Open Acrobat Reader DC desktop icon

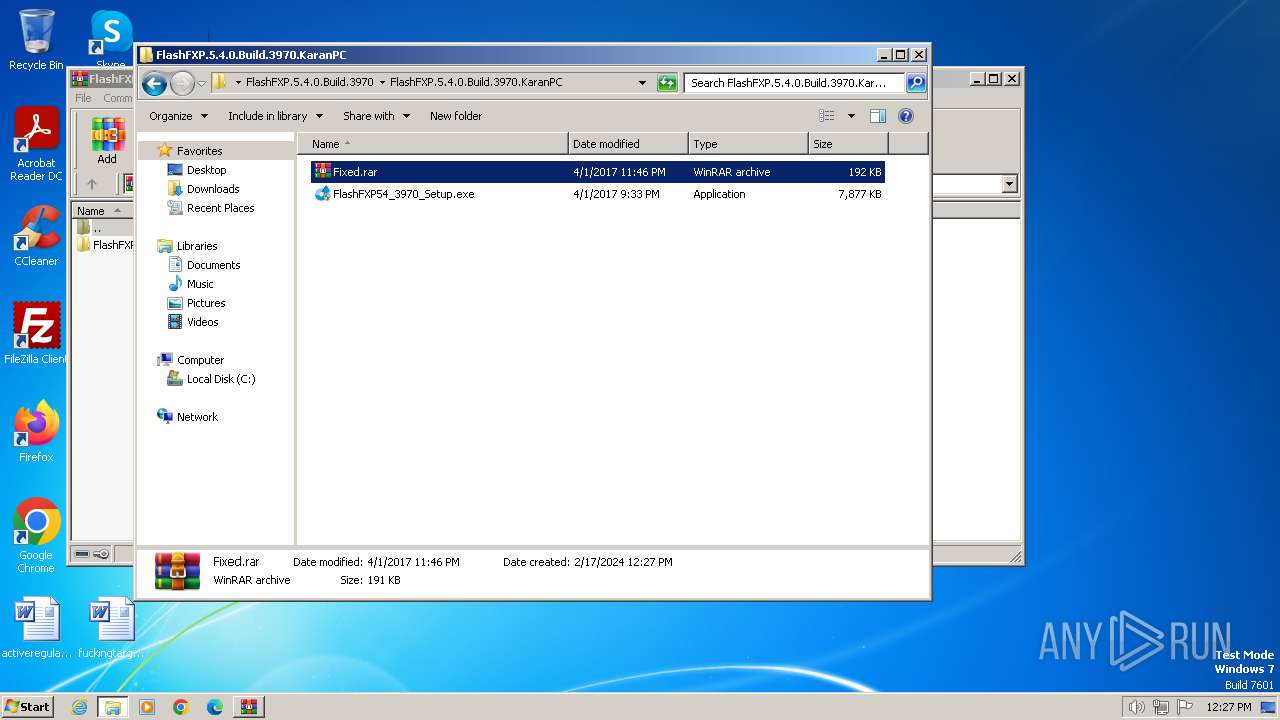pos(36,145)
